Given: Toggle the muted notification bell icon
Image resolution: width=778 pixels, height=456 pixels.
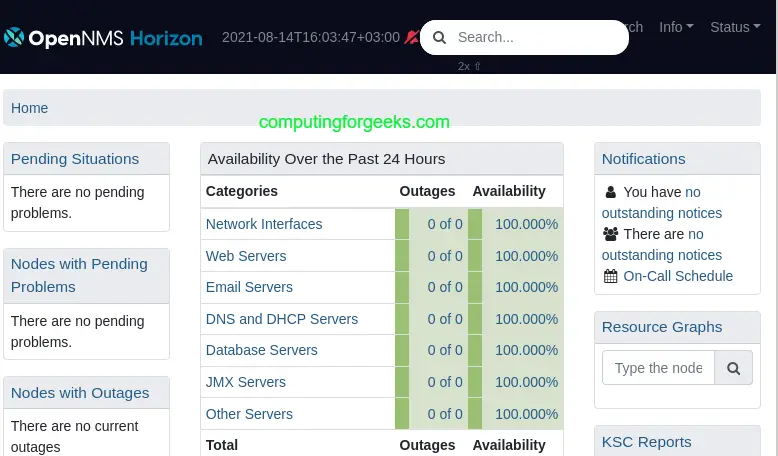Looking at the screenshot, I should click(x=412, y=37).
